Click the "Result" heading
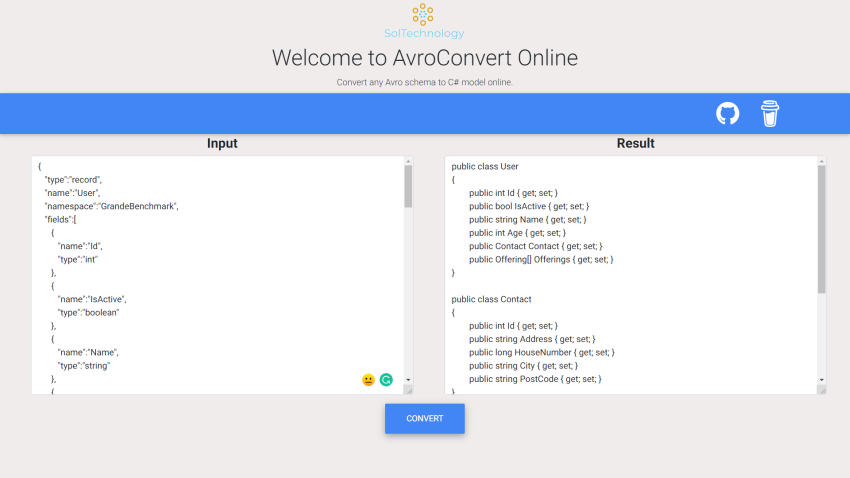The width and height of the screenshot is (850, 478). point(635,143)
